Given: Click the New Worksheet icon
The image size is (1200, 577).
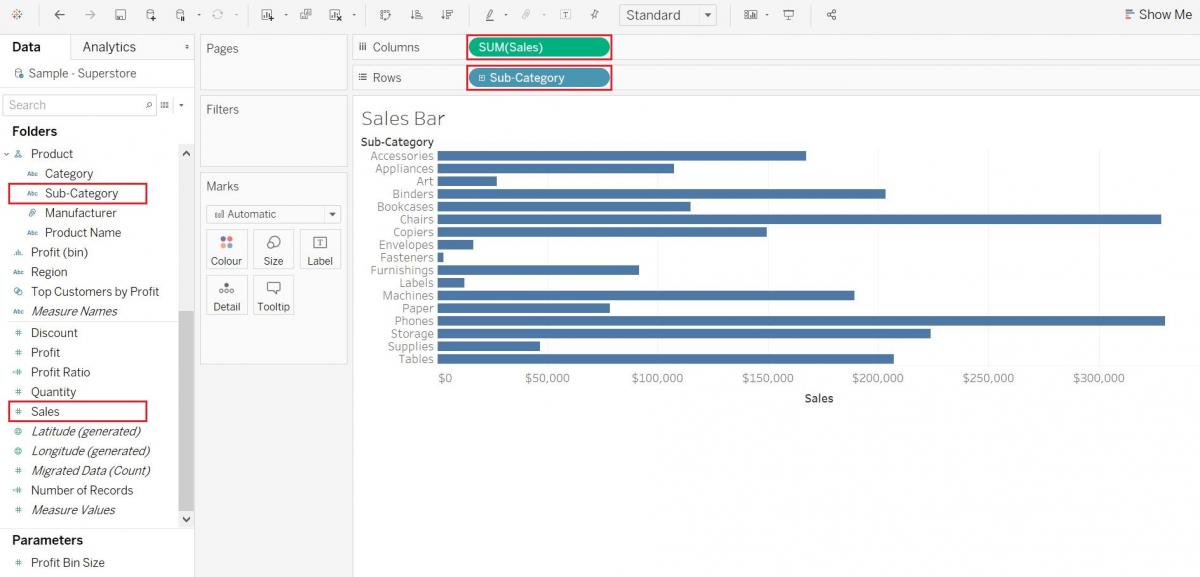Looking at the screenshot, I should (267, 15).
